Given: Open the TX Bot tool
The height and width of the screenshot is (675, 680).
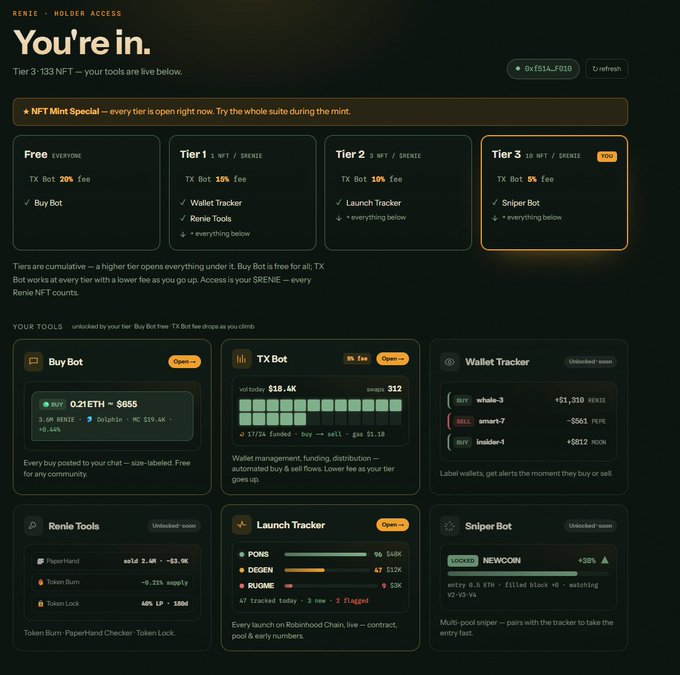Looking at the screenshot, I should [392, 359].
